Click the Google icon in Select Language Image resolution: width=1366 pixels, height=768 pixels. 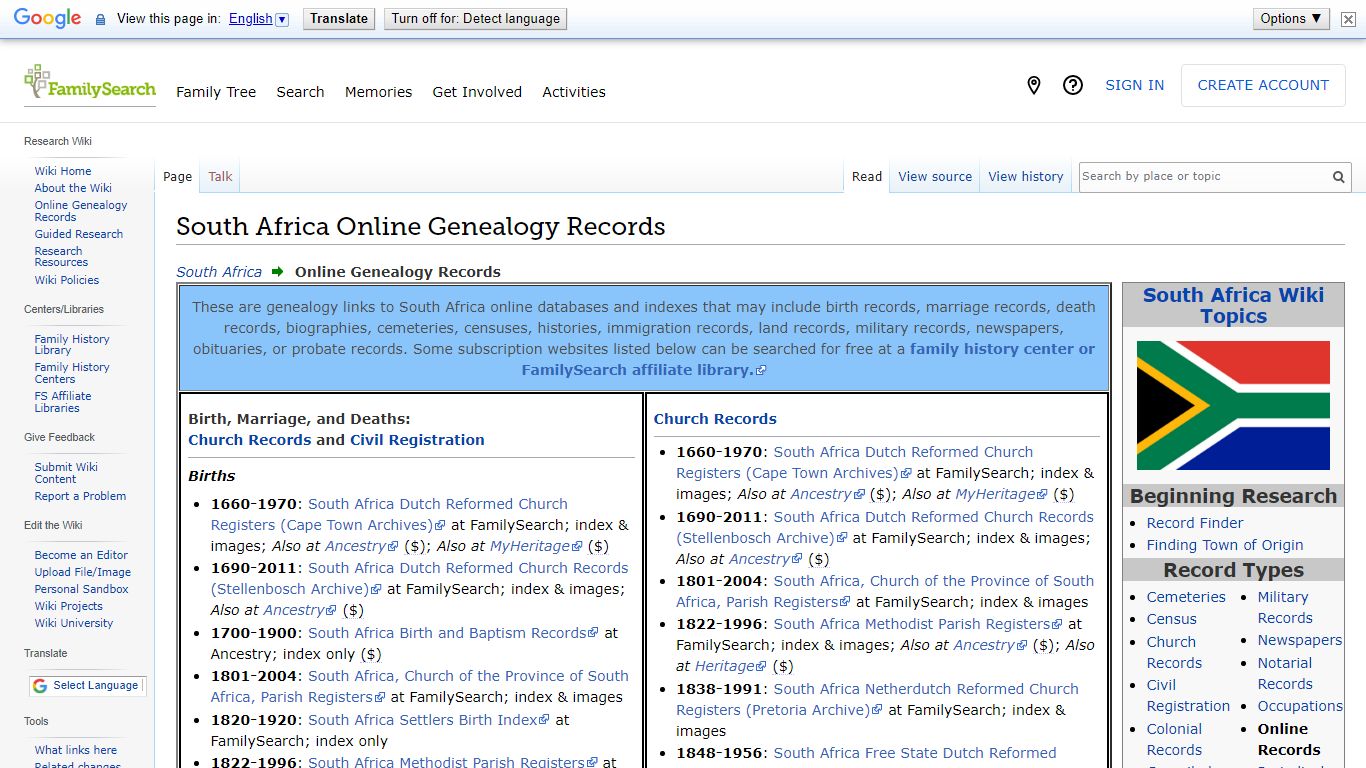(x=40, y=686)
